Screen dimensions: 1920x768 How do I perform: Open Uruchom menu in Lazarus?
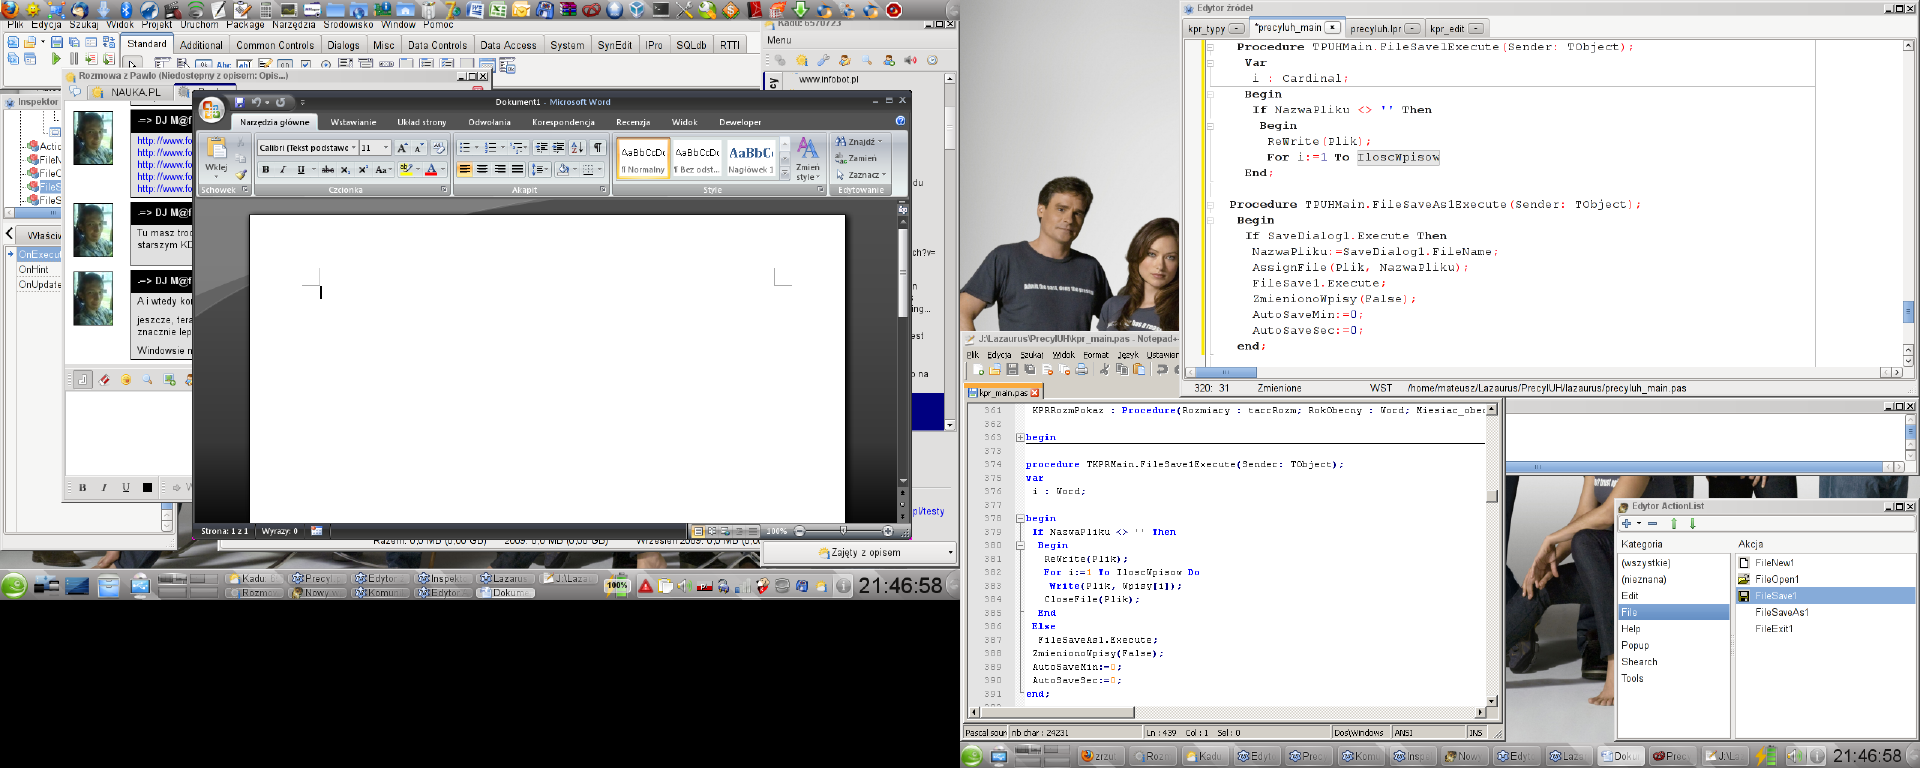[x=199, y=24]
